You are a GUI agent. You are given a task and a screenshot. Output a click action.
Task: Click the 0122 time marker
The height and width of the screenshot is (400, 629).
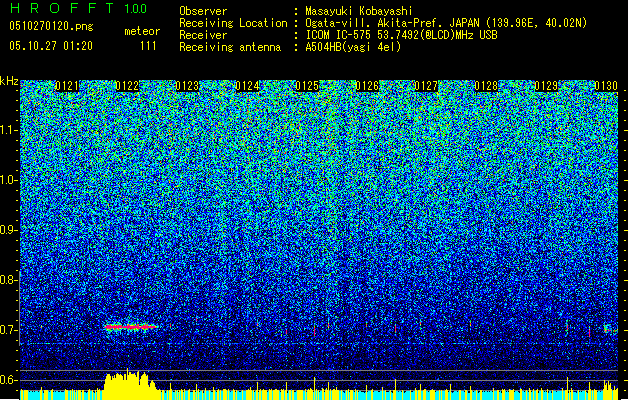coord(127,86)
